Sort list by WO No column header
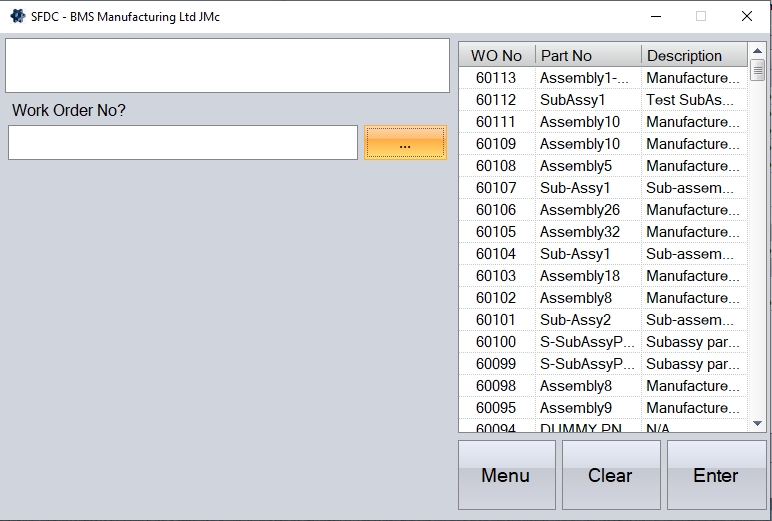Screen dimensions: 772x521 pos(497,56)
